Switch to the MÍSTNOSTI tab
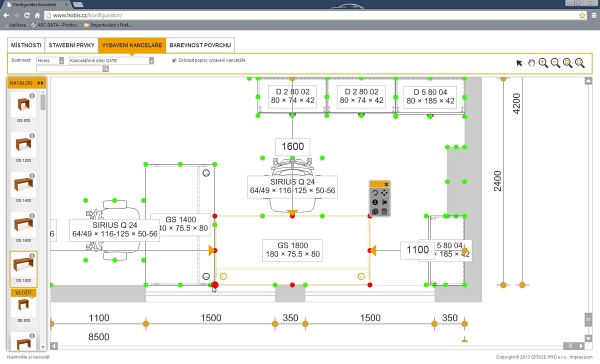This screenshot has width=600, height=364. click(26, 45)
